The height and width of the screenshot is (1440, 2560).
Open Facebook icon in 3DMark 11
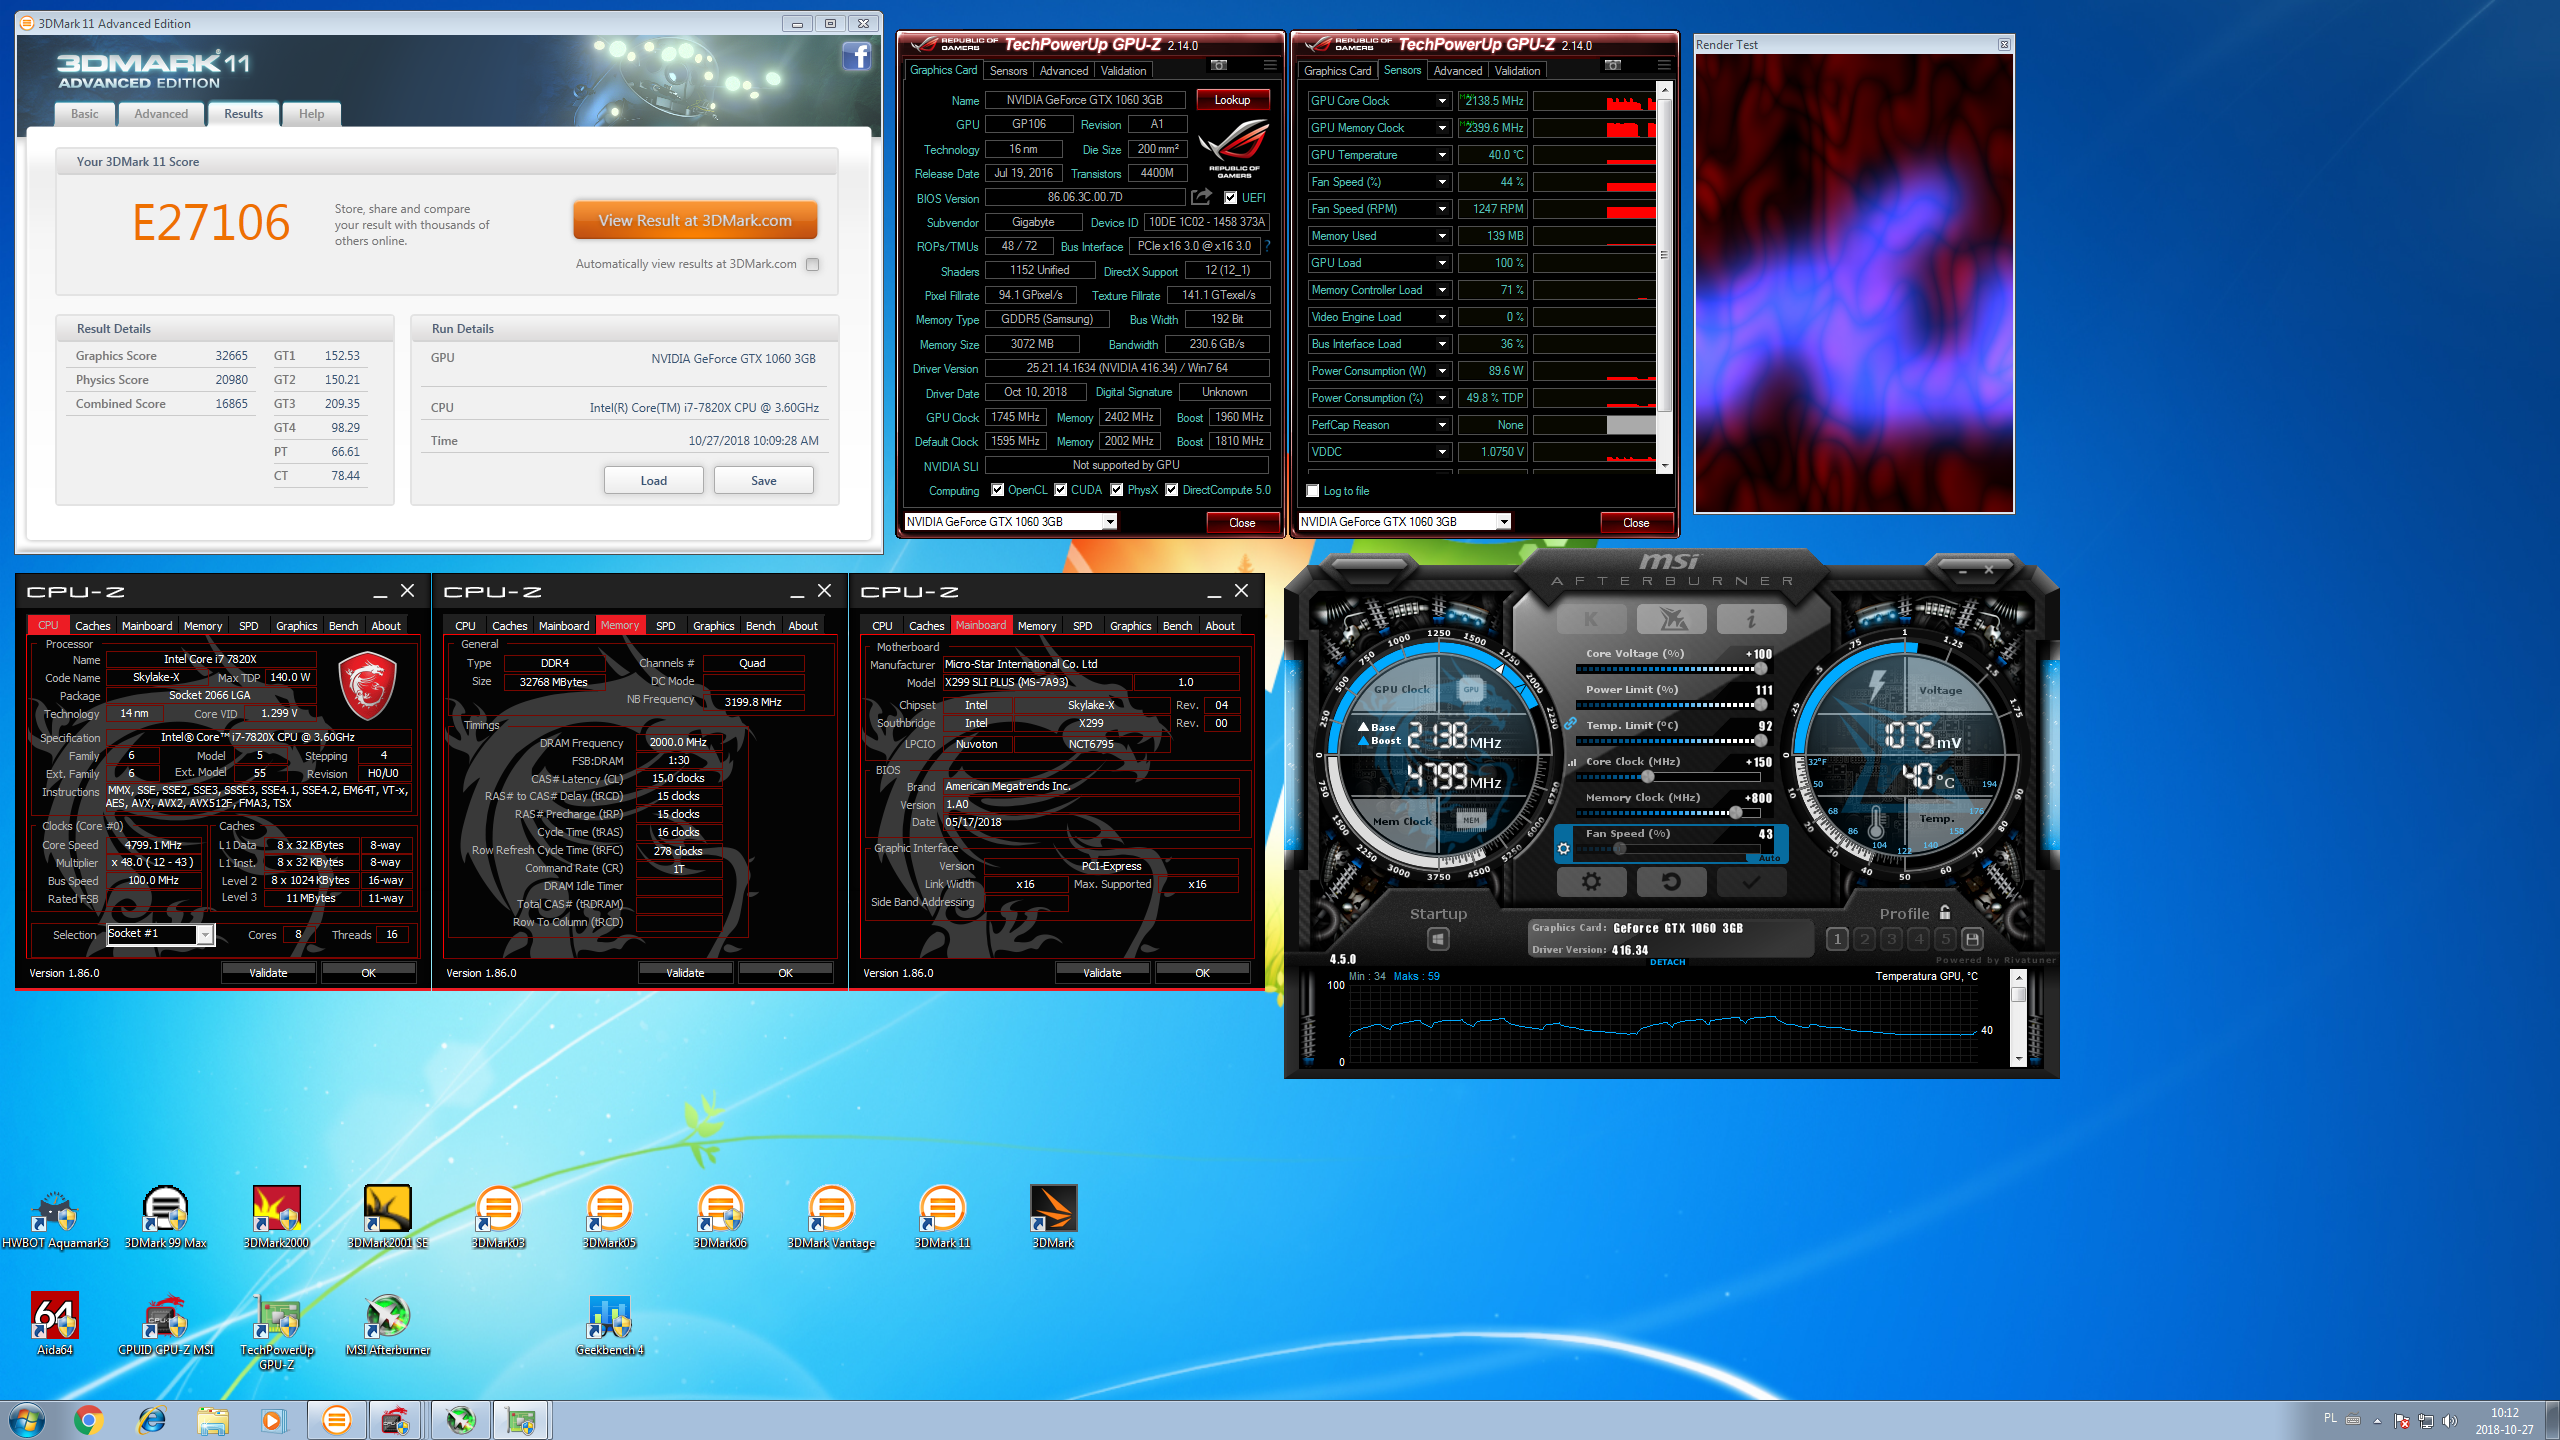click(x=856, y=57)
